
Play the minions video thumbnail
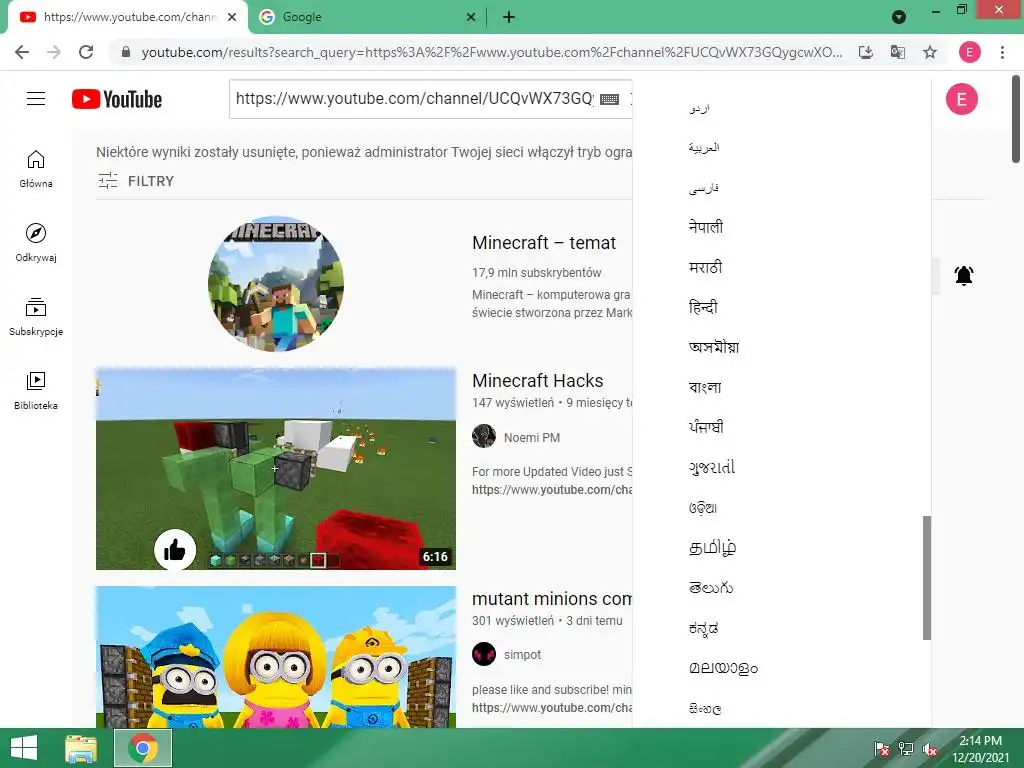[x=276, y=656]
